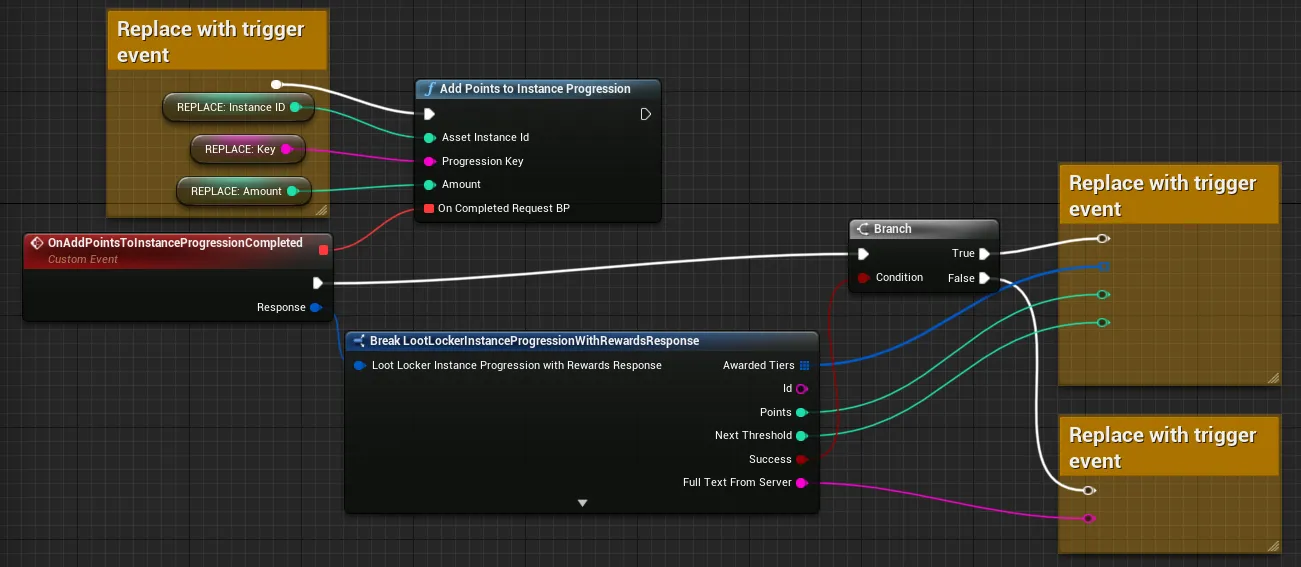Image resolution: width=1301 pixels, height=567 pixels.
Task: Select the upper-left Replace with trigger event comment
Action: pos(218,41)
